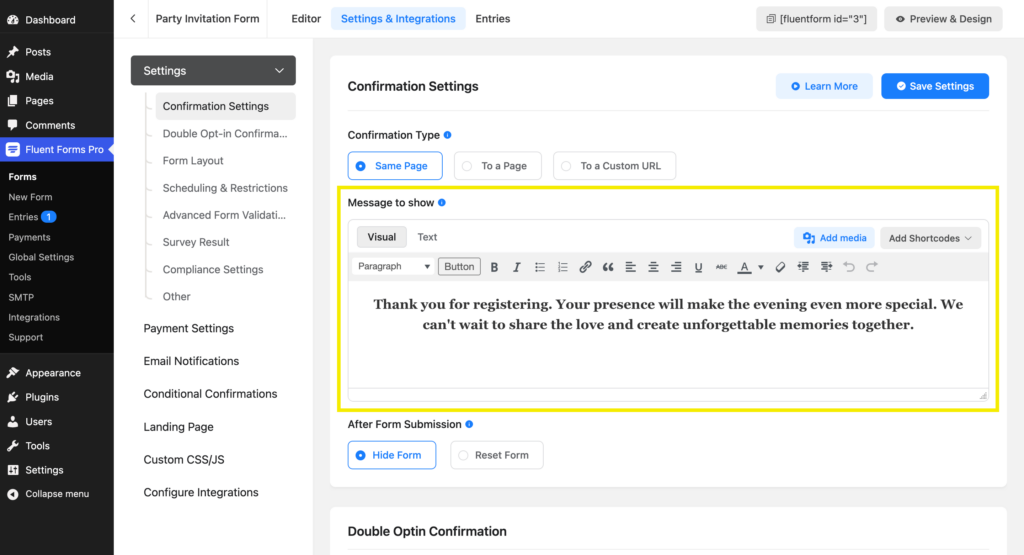The height and width of the screenshot is (555, 1024).
Task: Open Preview & Design
Action: 943,19
